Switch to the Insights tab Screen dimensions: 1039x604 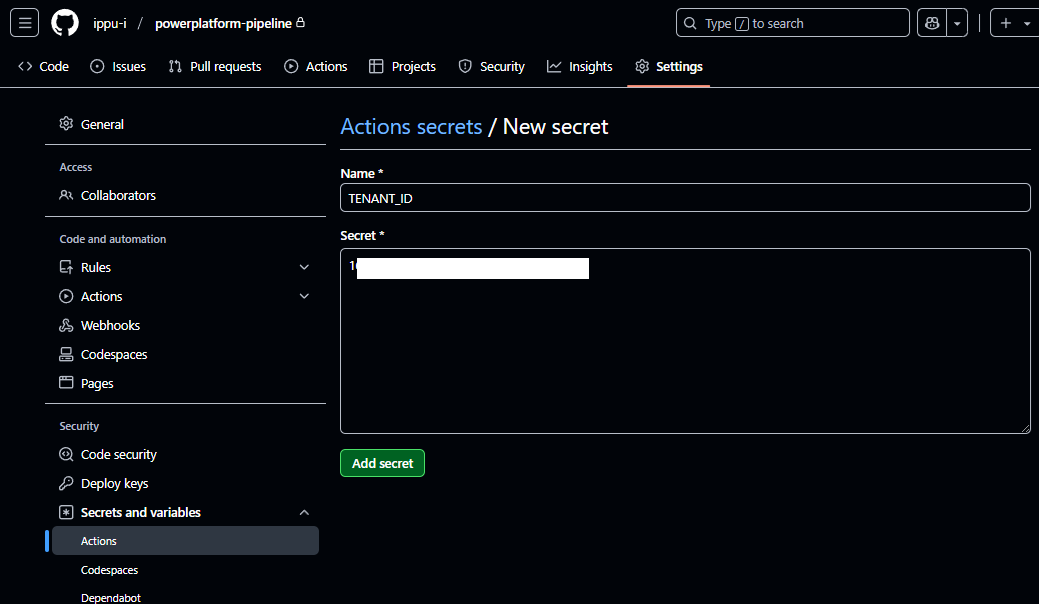[580, 66]
